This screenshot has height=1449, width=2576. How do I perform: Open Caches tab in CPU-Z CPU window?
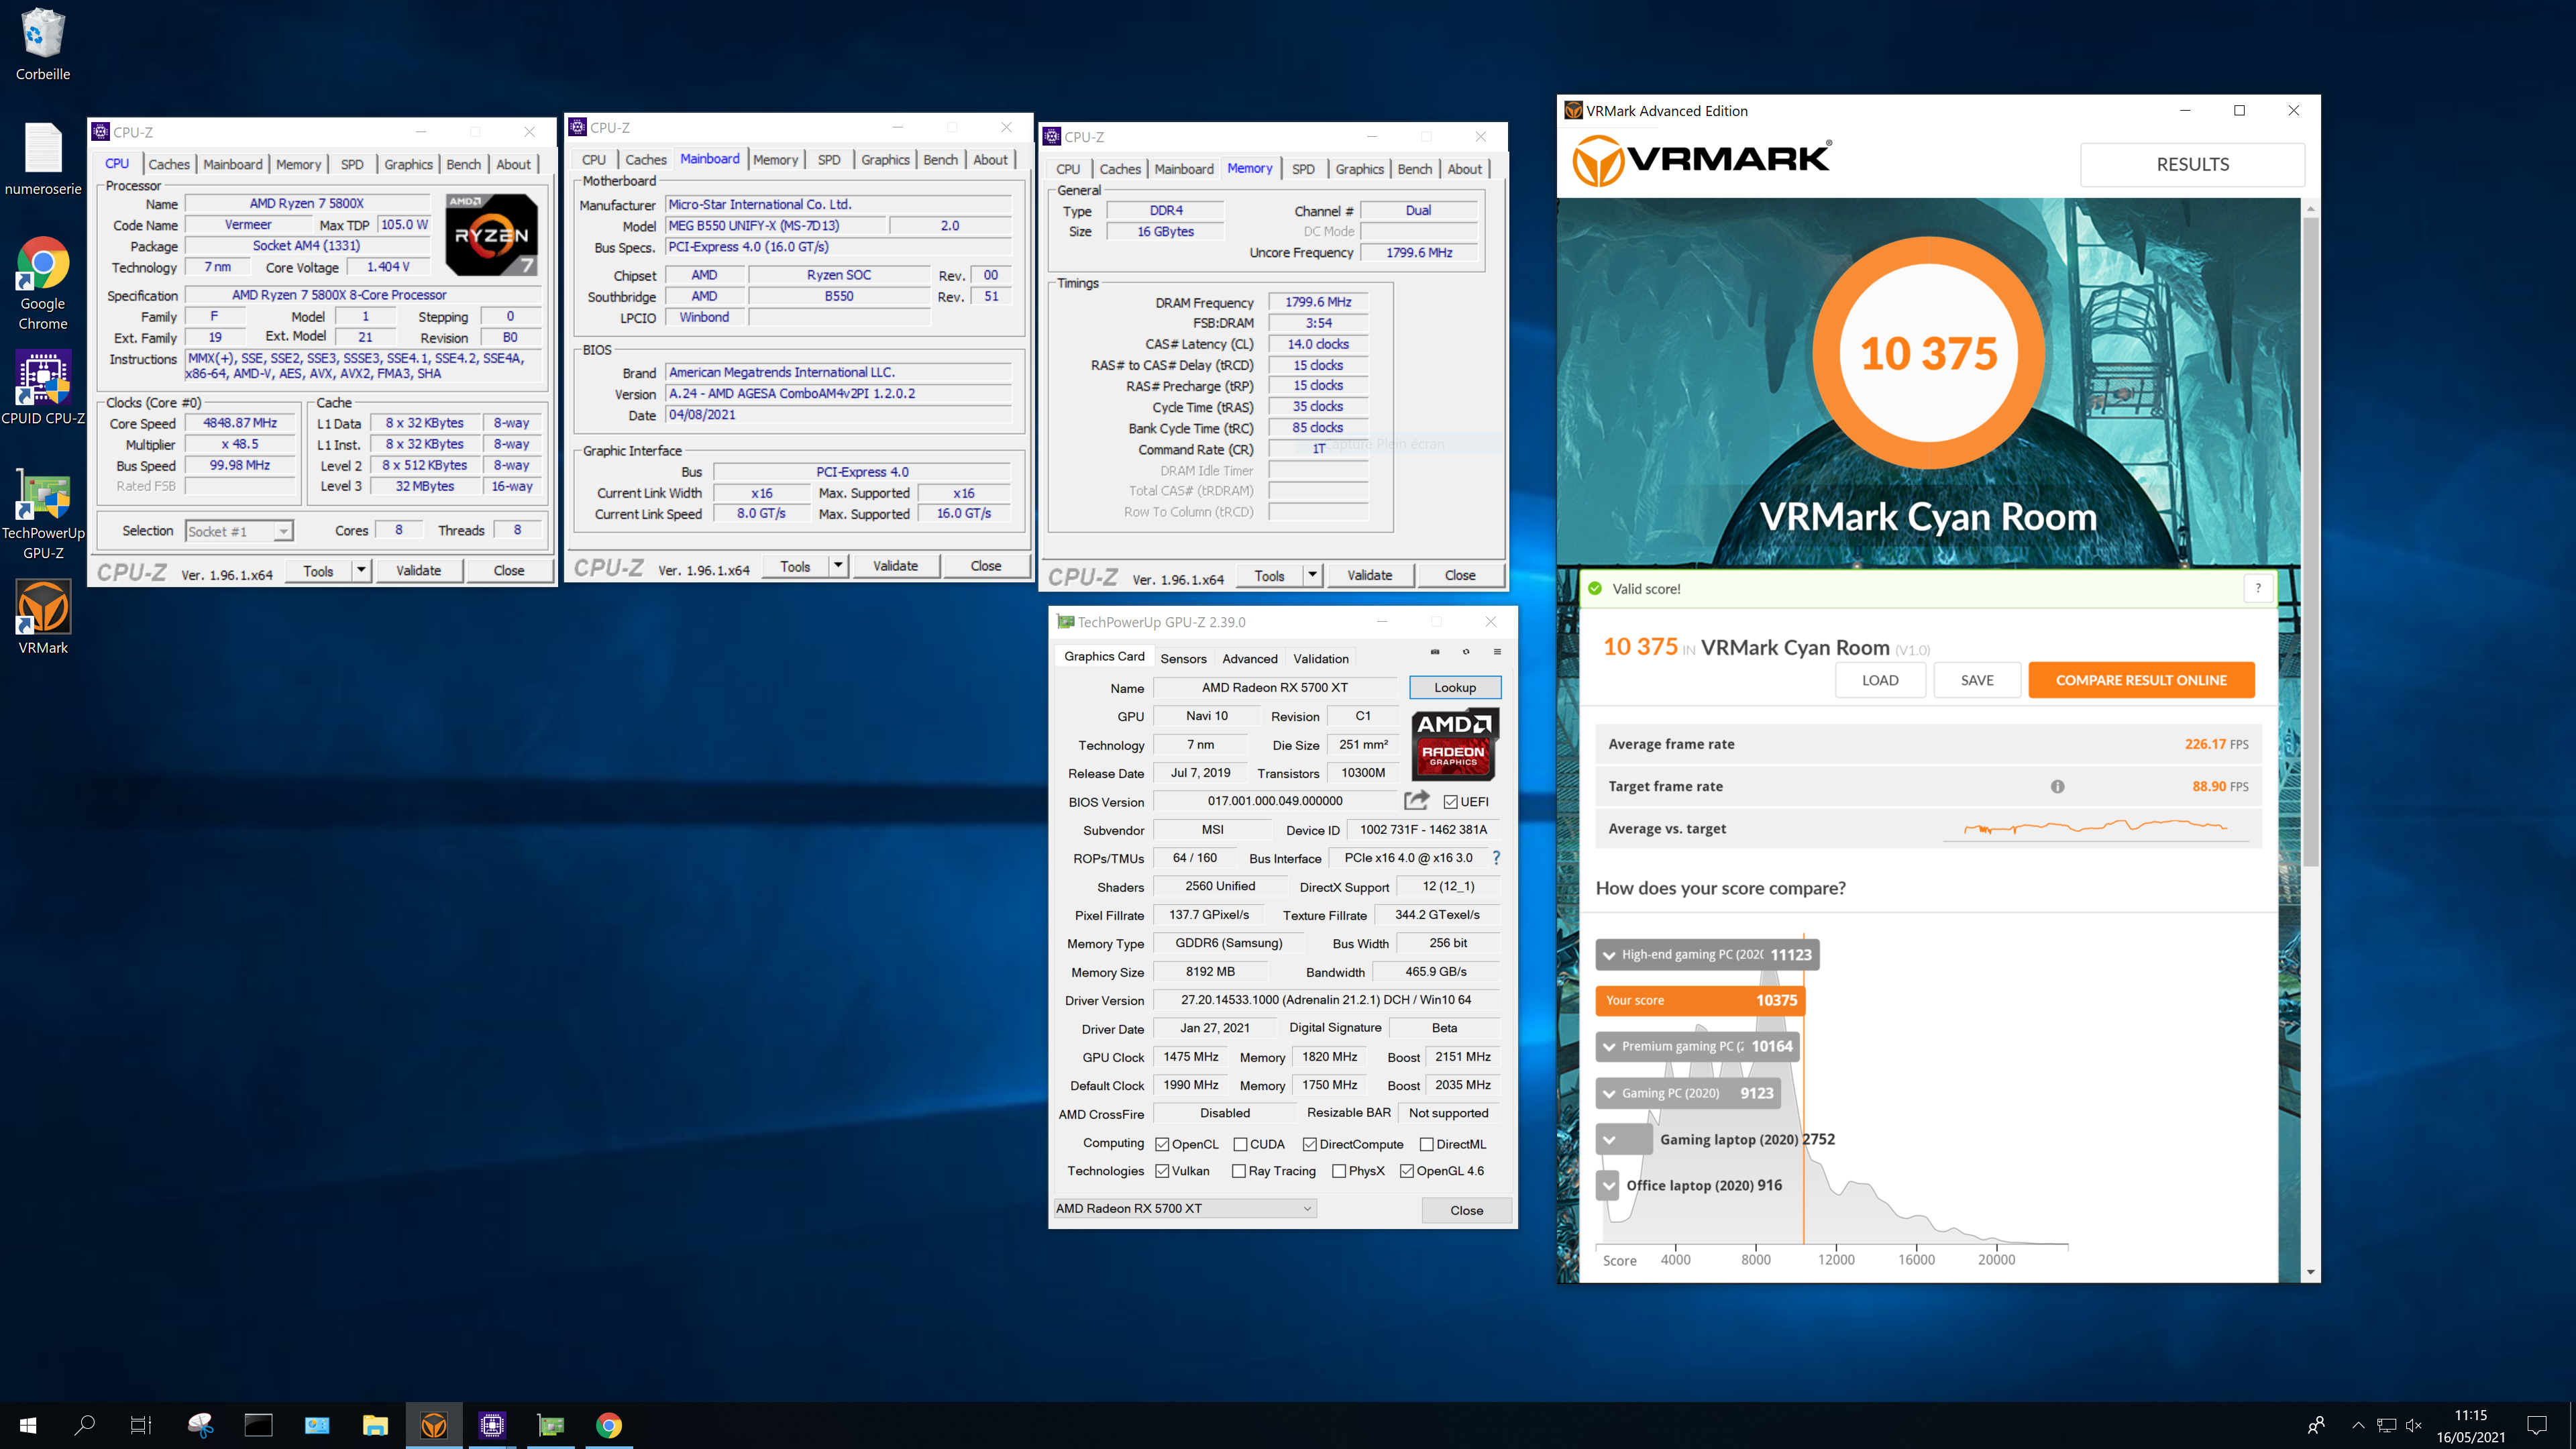[169, 164]
